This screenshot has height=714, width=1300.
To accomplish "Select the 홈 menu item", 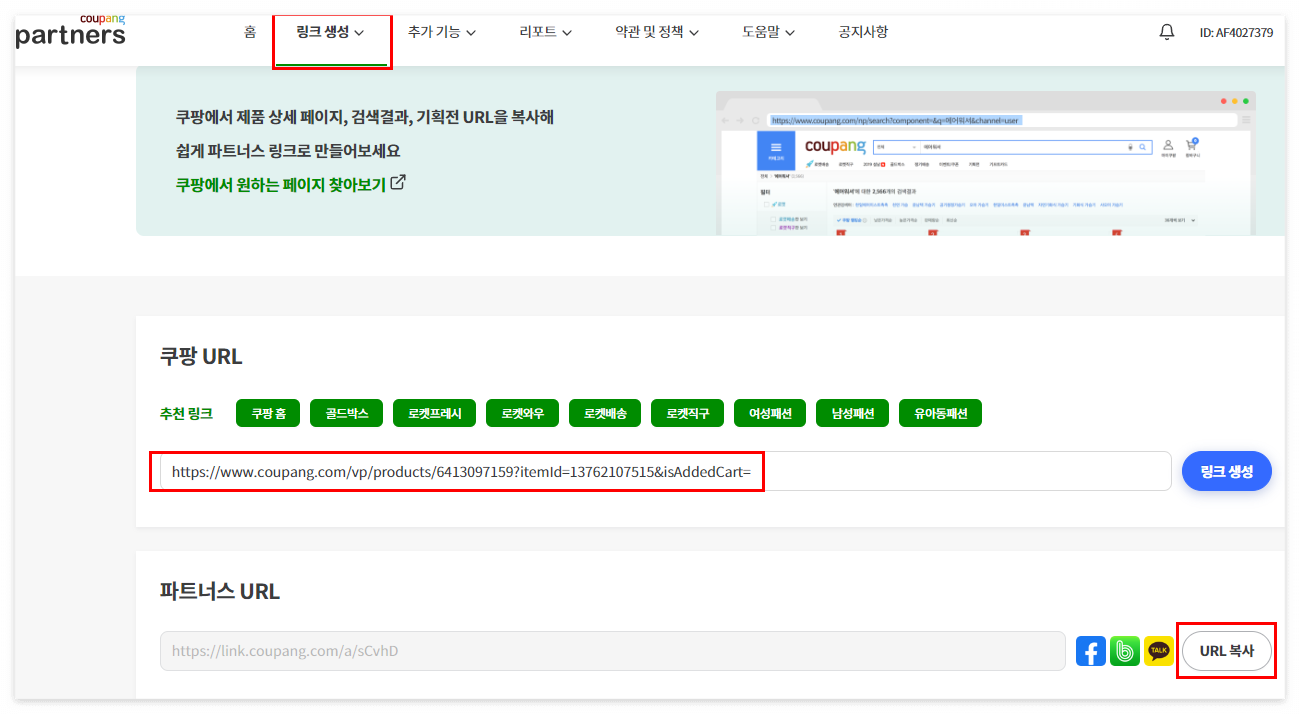I will (248, 31).
